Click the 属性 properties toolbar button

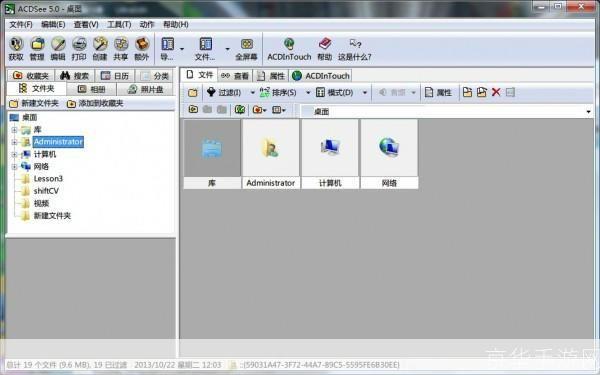click(x=439, y=92)
